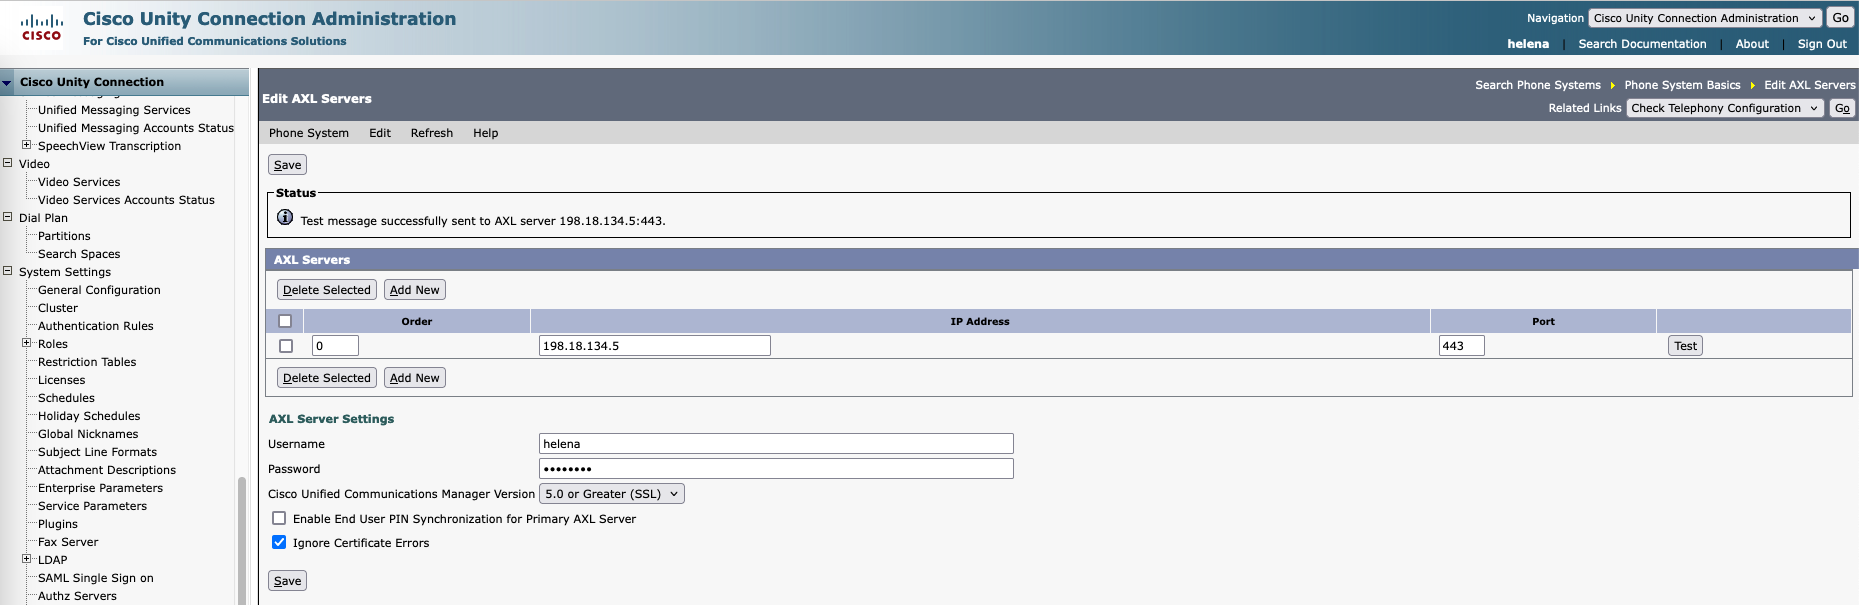Click the Username input field
This screenshot has width=1859, height=605.
[x=775, y=444]
